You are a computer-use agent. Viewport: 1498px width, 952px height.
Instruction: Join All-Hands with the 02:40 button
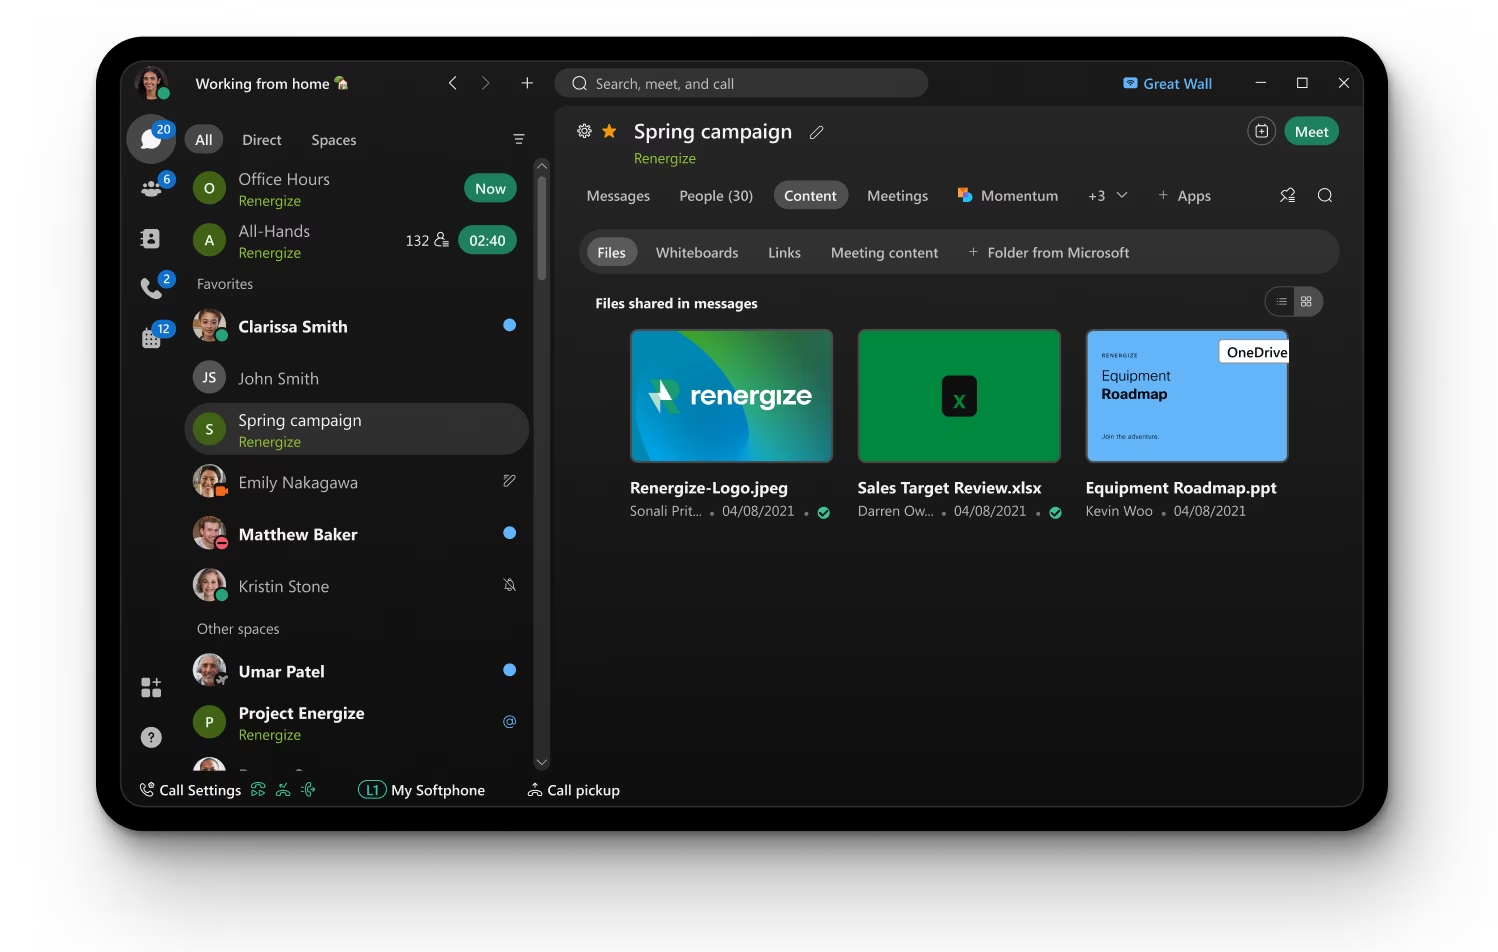pos(487,240)
